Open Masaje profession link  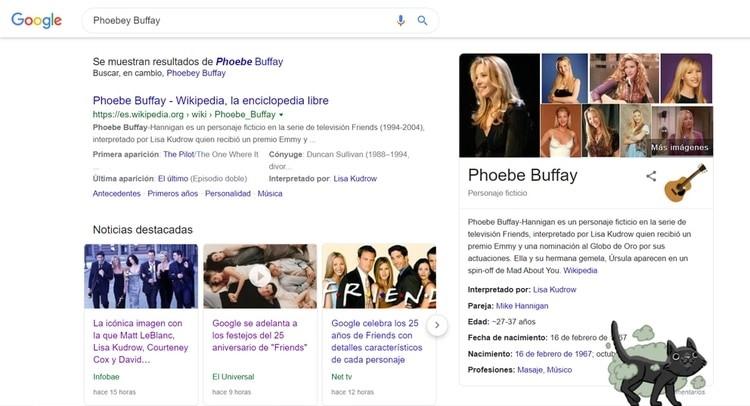pos(529,370)
